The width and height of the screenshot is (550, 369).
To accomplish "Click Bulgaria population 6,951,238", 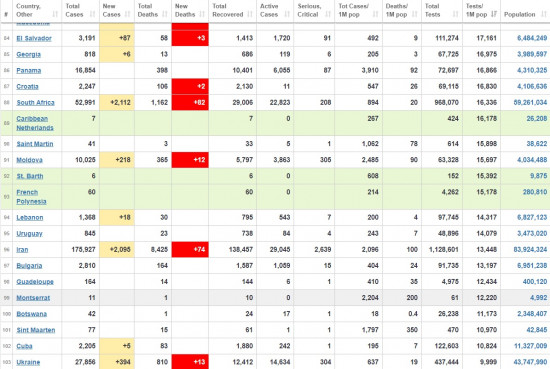I will point(532,266).
